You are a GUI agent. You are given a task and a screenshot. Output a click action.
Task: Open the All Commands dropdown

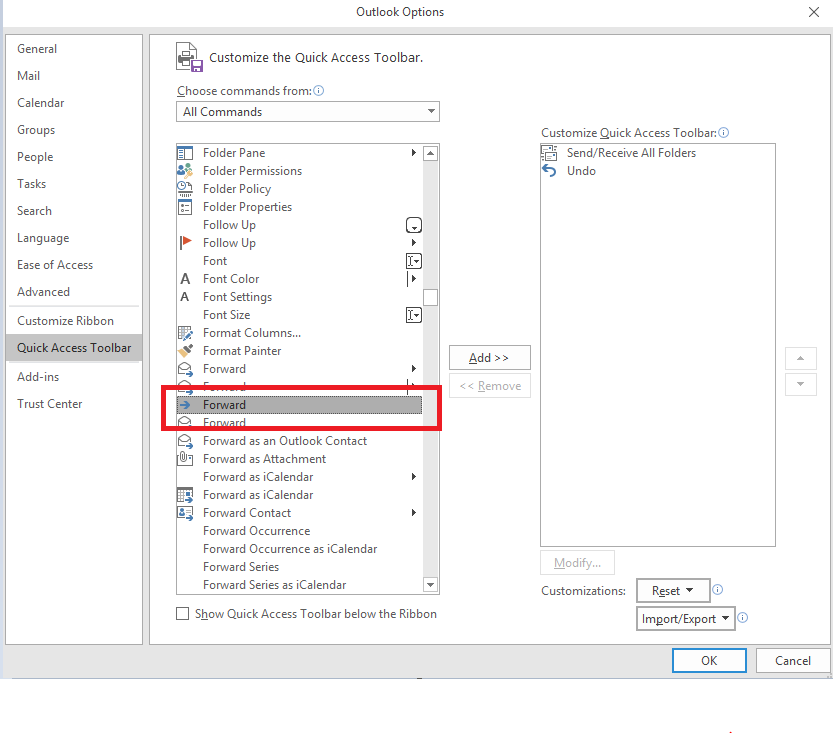[308, 112]
